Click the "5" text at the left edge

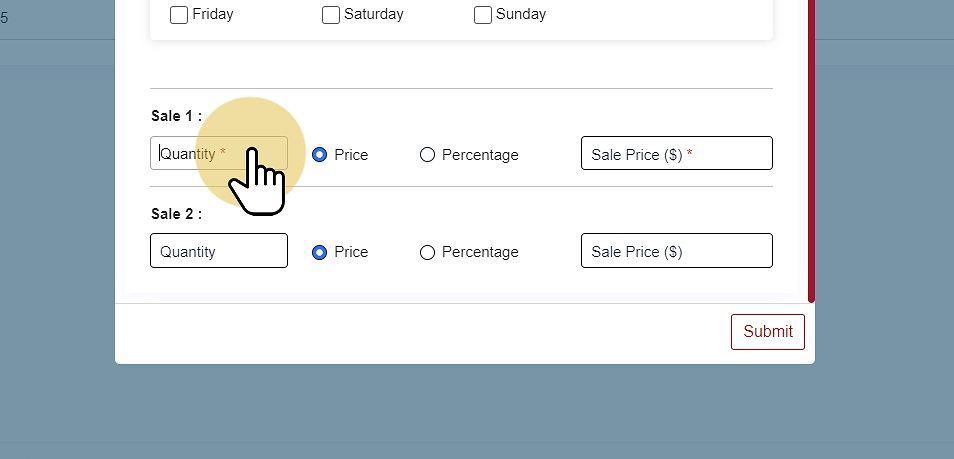click(4, 18)
